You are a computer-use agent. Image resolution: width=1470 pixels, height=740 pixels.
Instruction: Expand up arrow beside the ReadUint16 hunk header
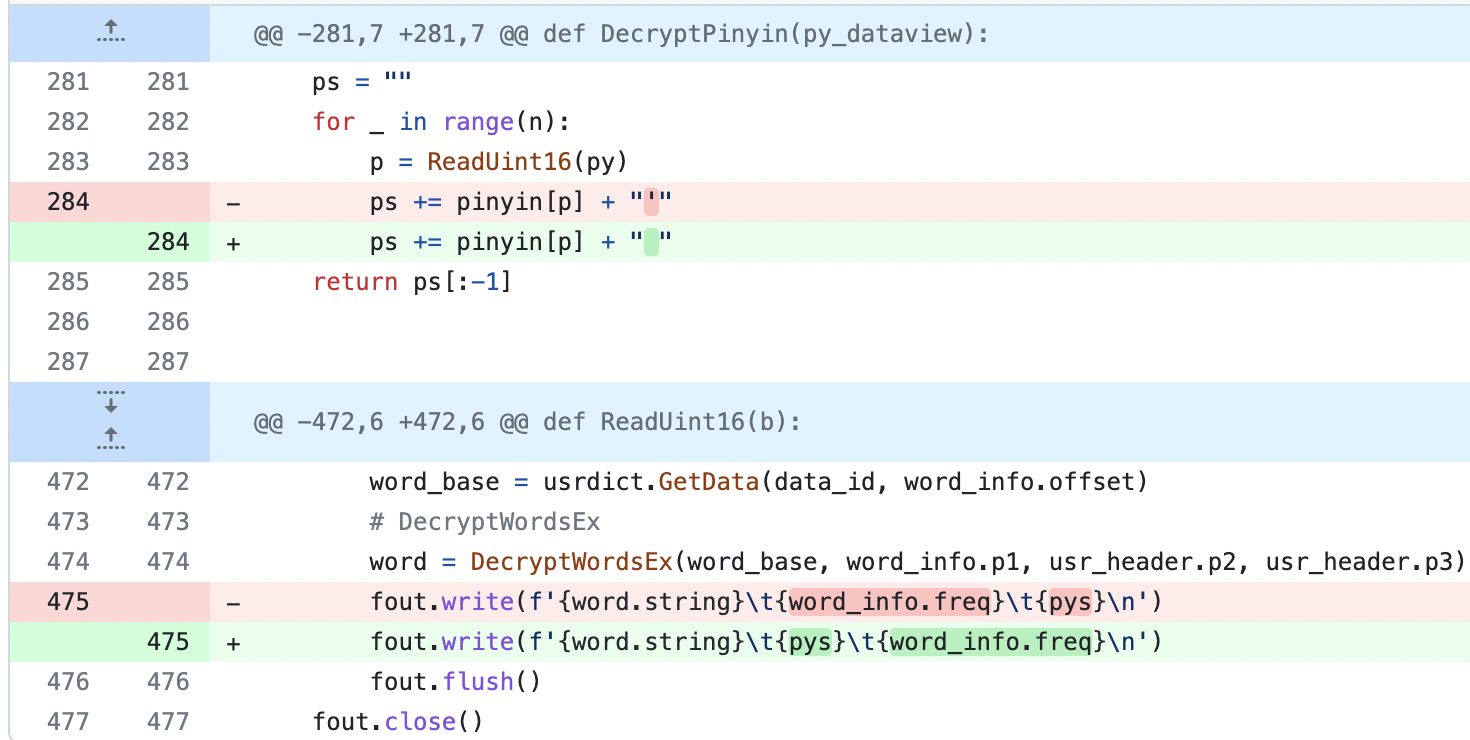tap(110, 438)
